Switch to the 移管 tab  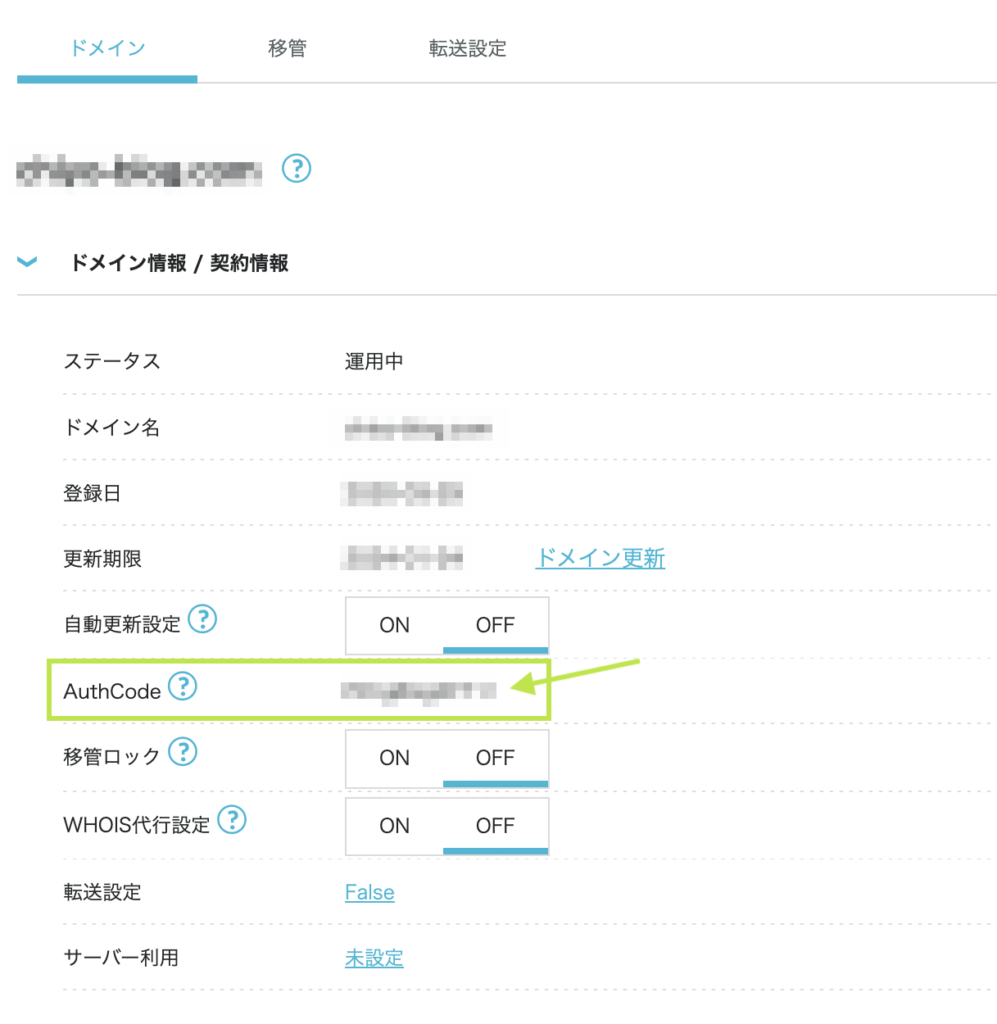coord(288,47)
